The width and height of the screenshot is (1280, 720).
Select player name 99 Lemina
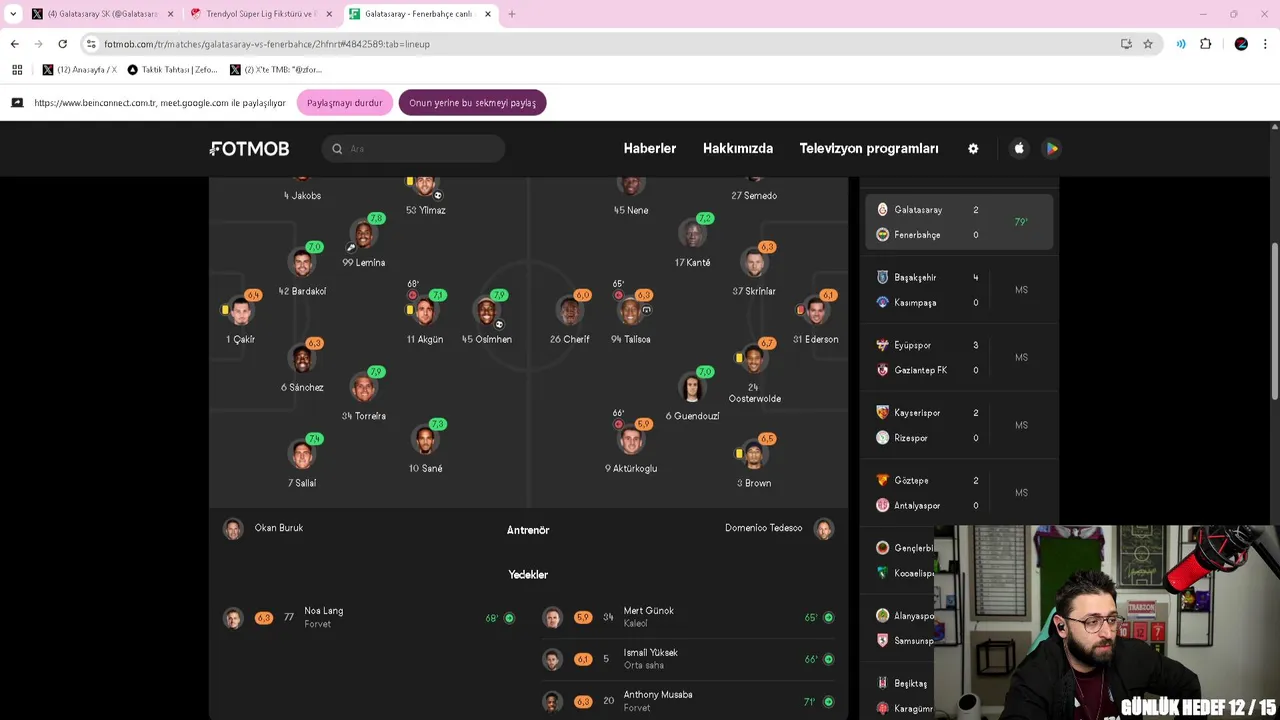tap(364, 263)
